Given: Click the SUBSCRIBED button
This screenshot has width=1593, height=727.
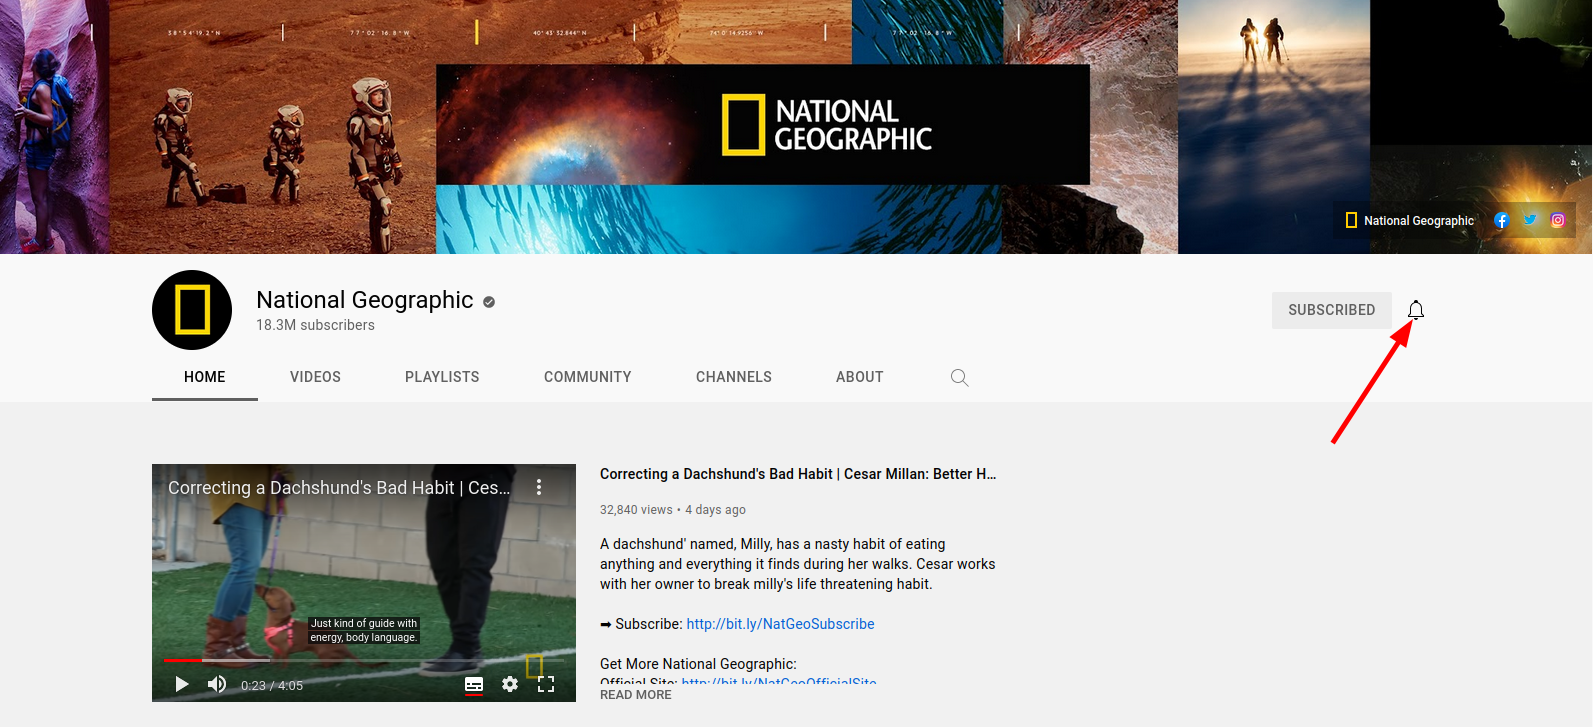Looking at the screenshot, I should click(1331, 310).
